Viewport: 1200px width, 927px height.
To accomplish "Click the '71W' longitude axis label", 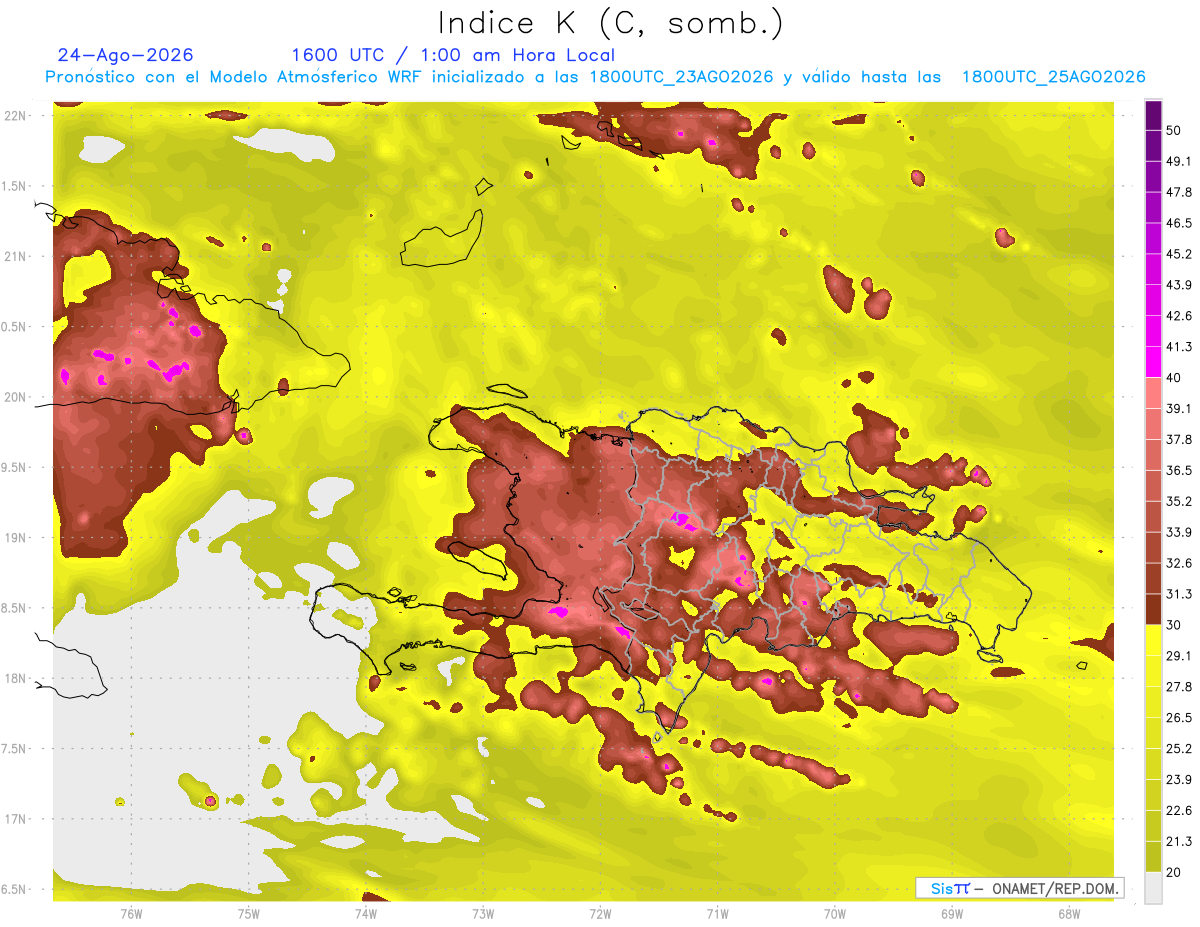I will click(x=717, y=914).
